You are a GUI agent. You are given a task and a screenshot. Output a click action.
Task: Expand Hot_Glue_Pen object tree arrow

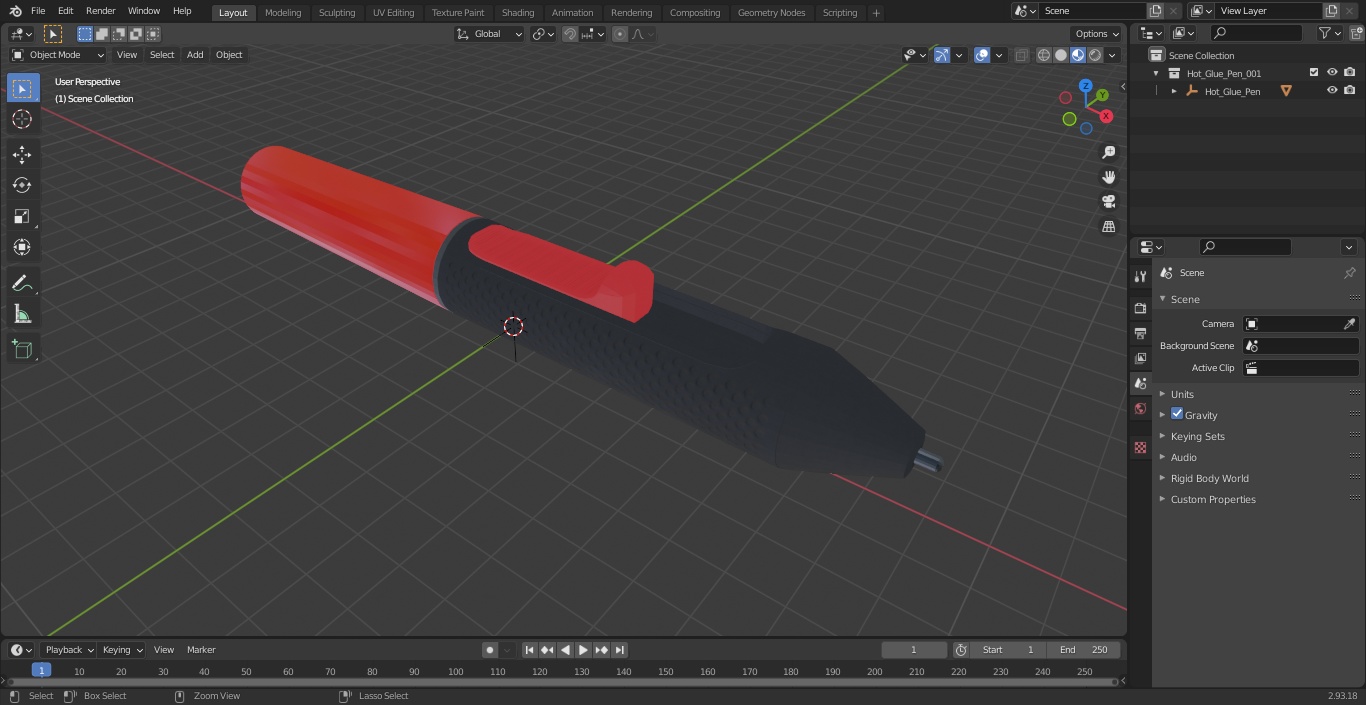tap(1174, 91)
